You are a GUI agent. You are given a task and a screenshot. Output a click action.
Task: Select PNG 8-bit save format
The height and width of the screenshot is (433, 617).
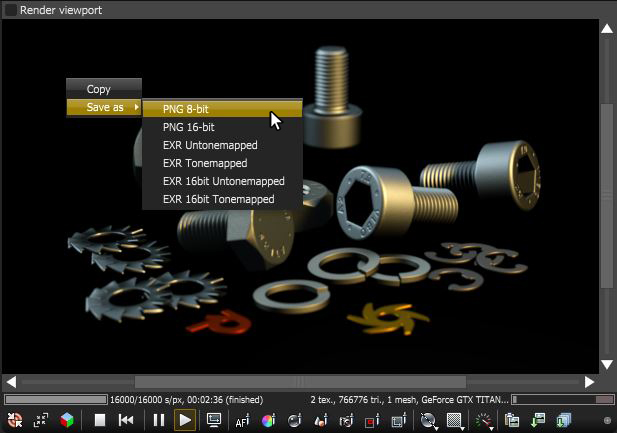click(x=222, y=109)
